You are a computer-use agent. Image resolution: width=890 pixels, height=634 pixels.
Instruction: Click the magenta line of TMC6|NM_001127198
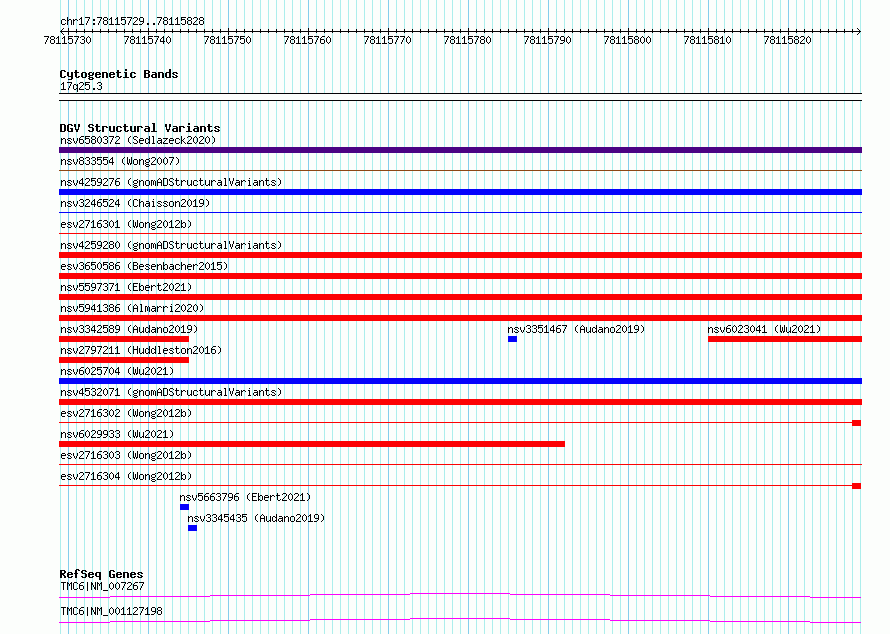pos(460,620)
